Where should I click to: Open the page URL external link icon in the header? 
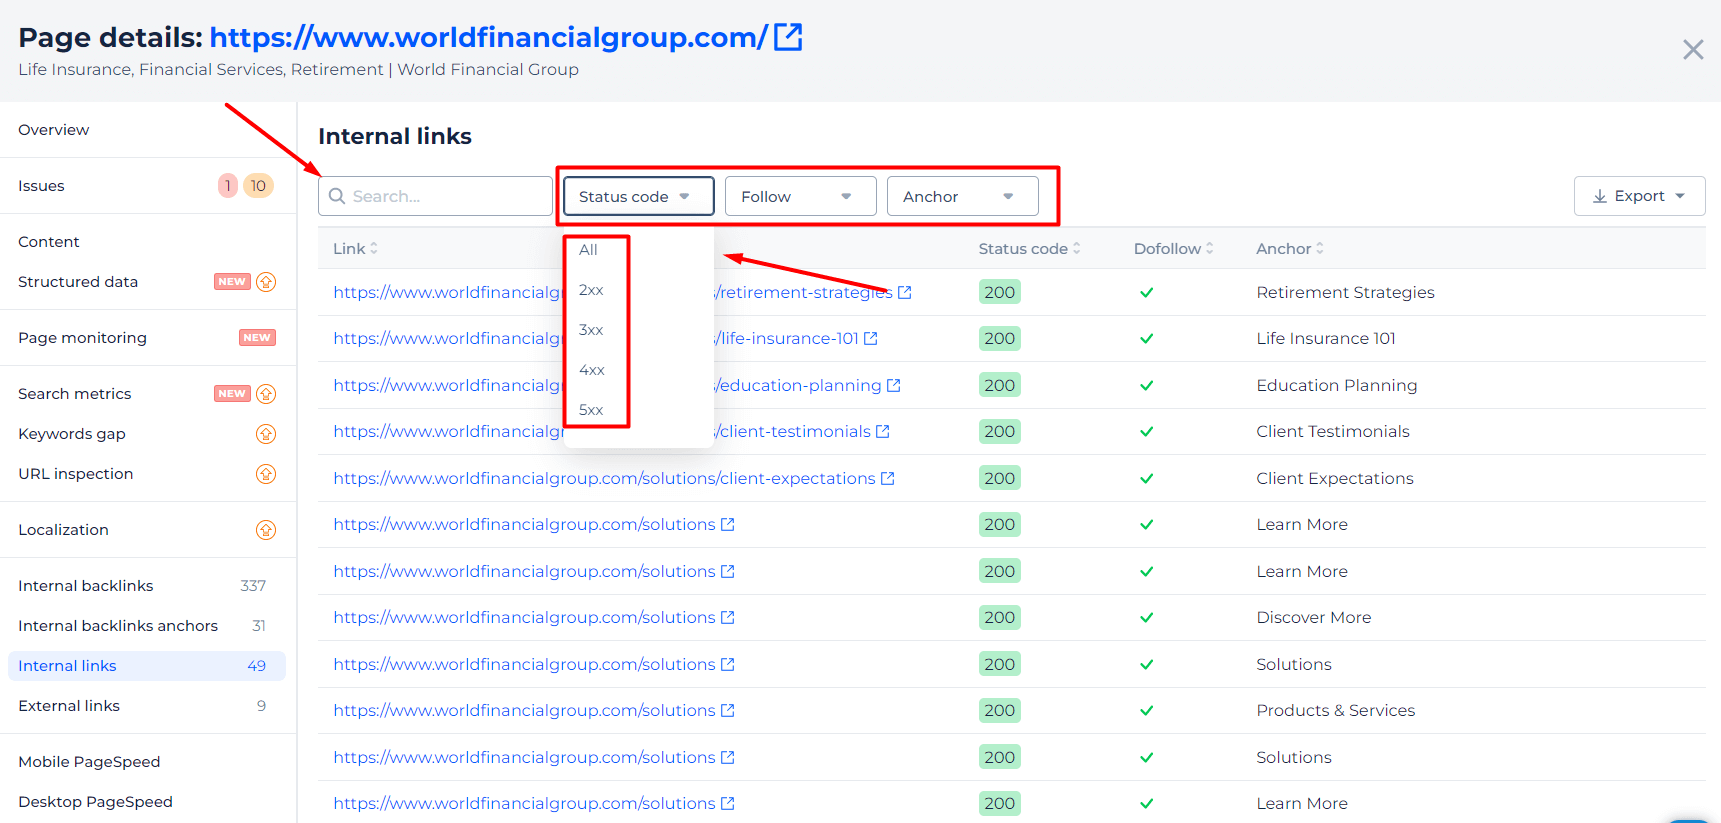point(788,37)
